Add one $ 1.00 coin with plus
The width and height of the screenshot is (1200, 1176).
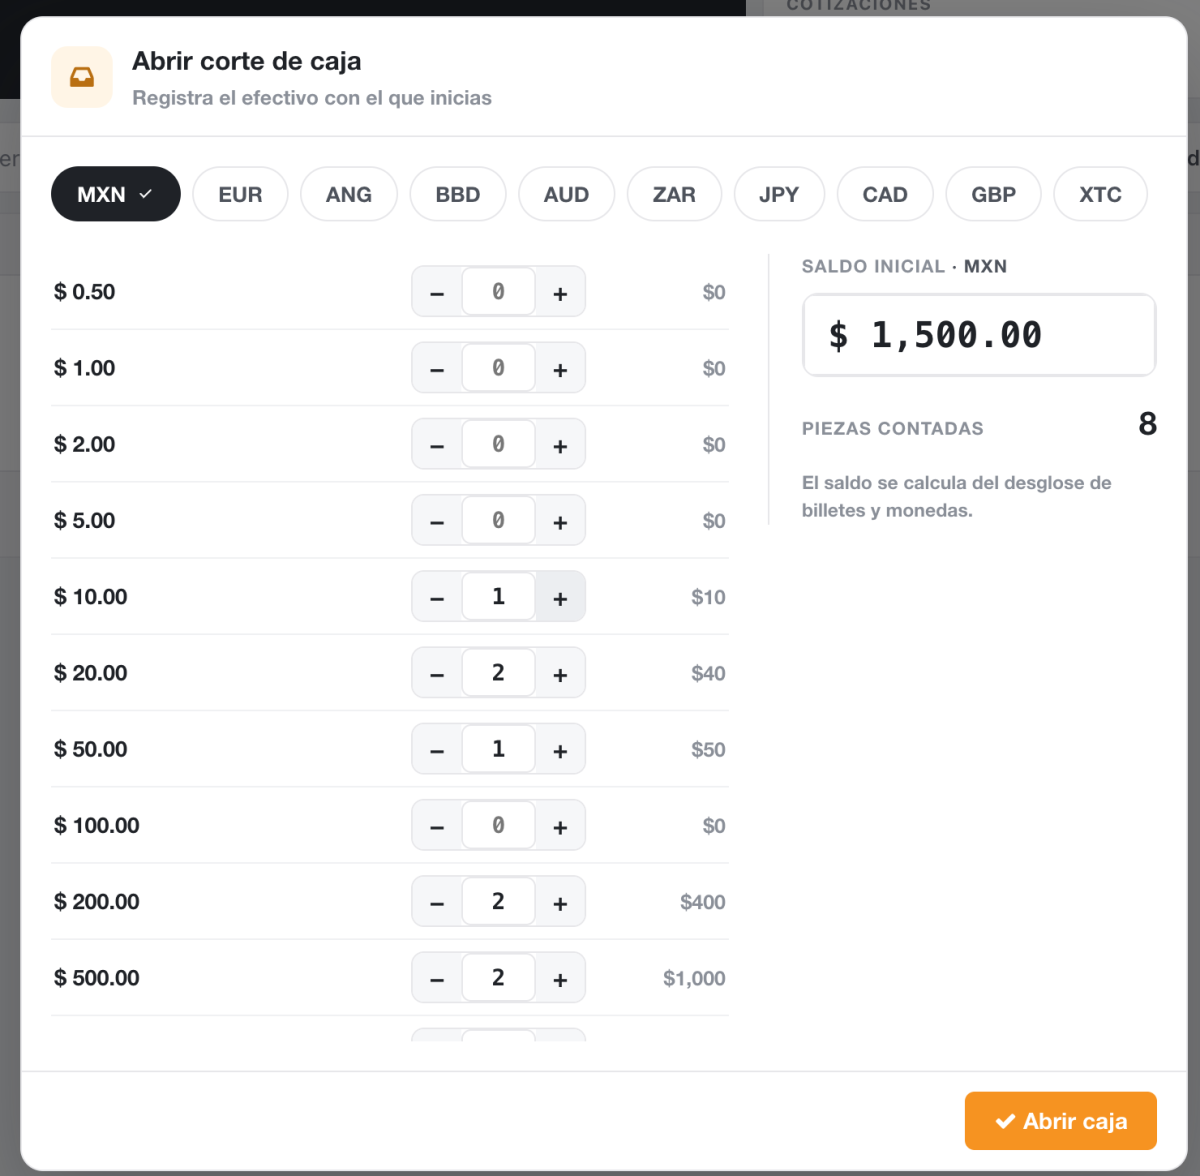click(x=560, y=369)
